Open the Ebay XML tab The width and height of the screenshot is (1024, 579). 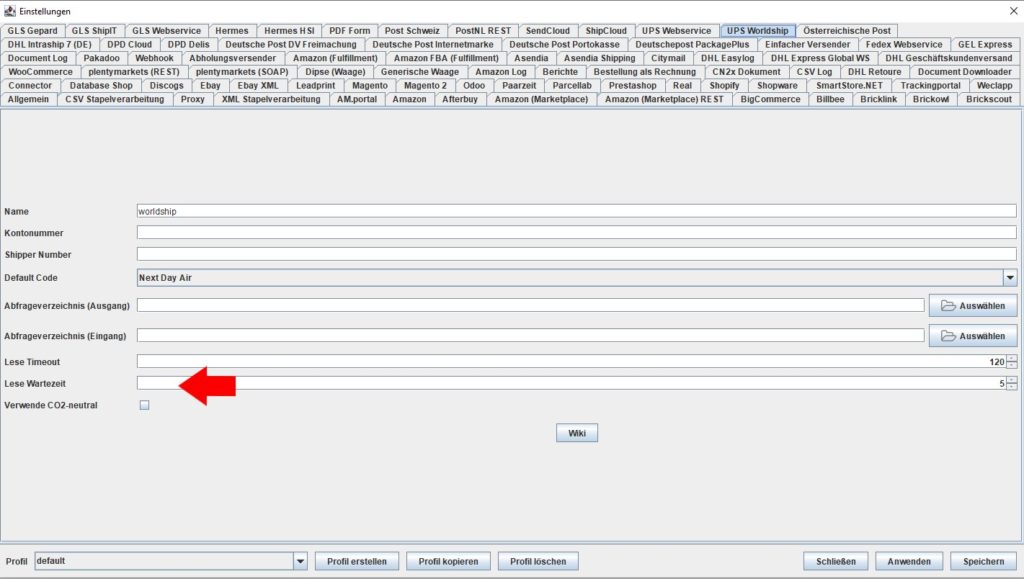point(258,86)
